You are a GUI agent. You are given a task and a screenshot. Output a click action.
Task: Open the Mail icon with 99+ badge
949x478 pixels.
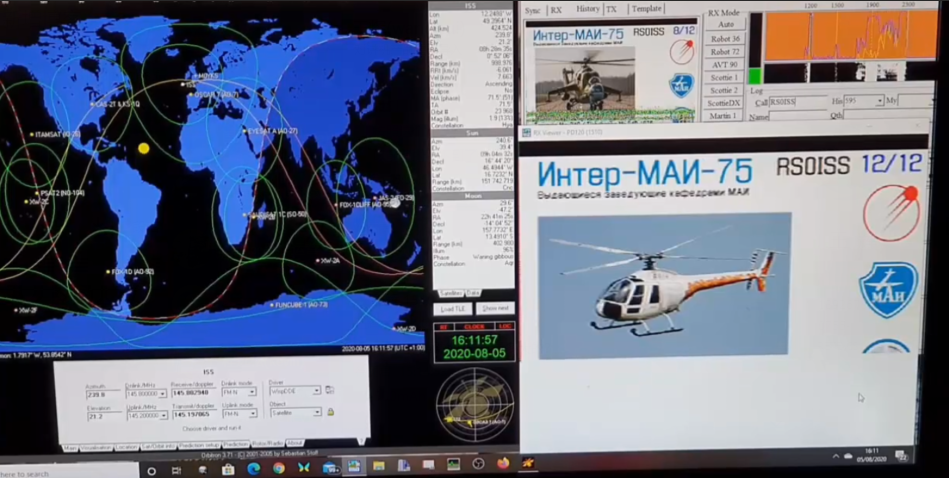click(330, 467)
